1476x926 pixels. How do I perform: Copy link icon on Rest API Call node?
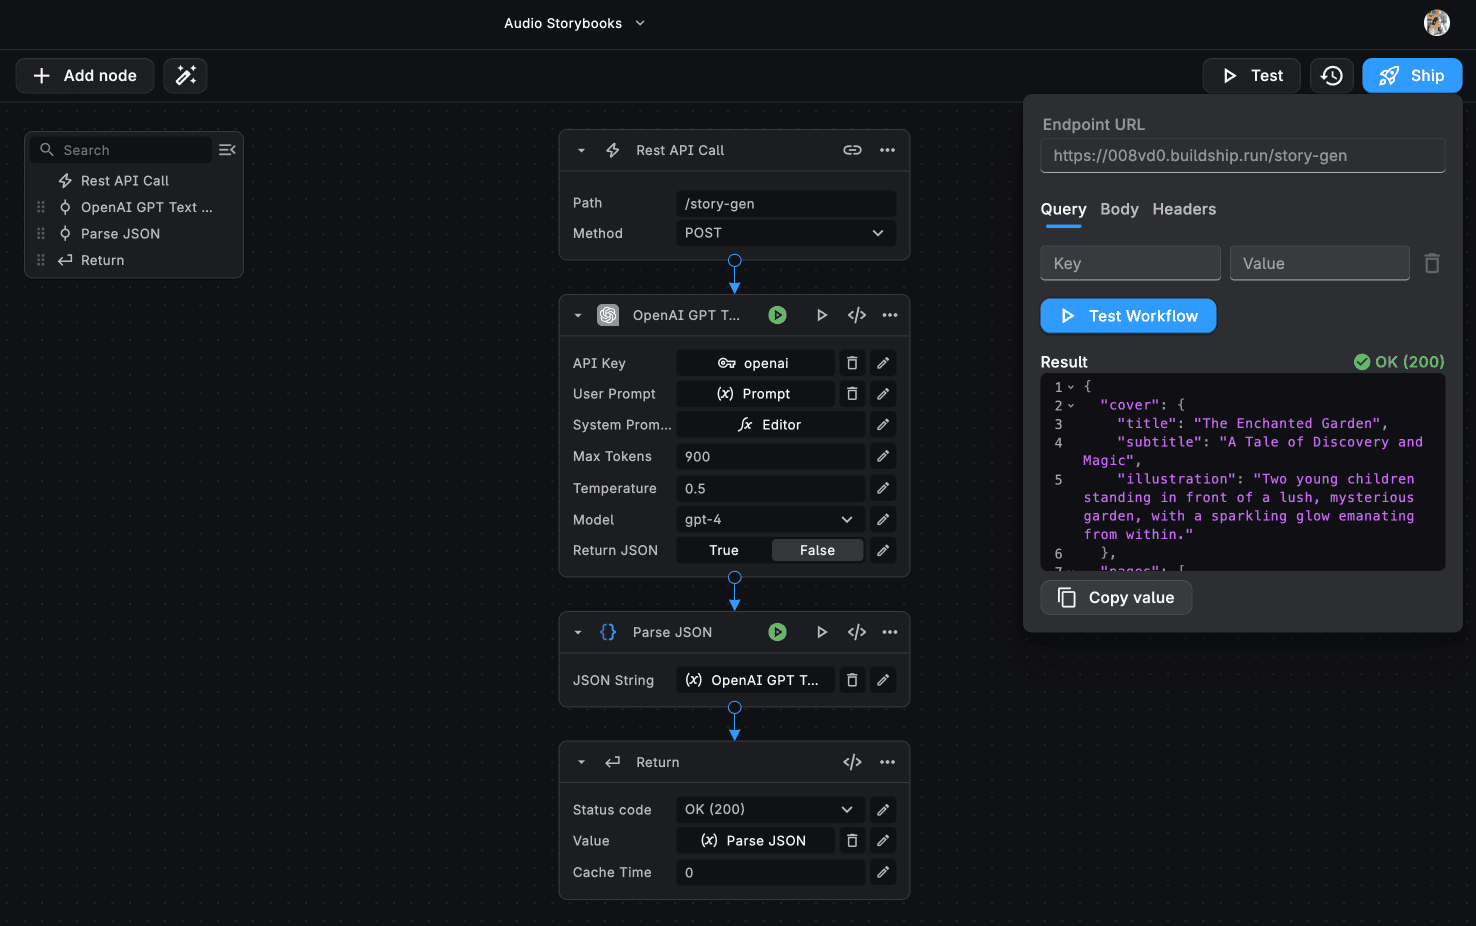pyautogui.click(x=852, y=150)
